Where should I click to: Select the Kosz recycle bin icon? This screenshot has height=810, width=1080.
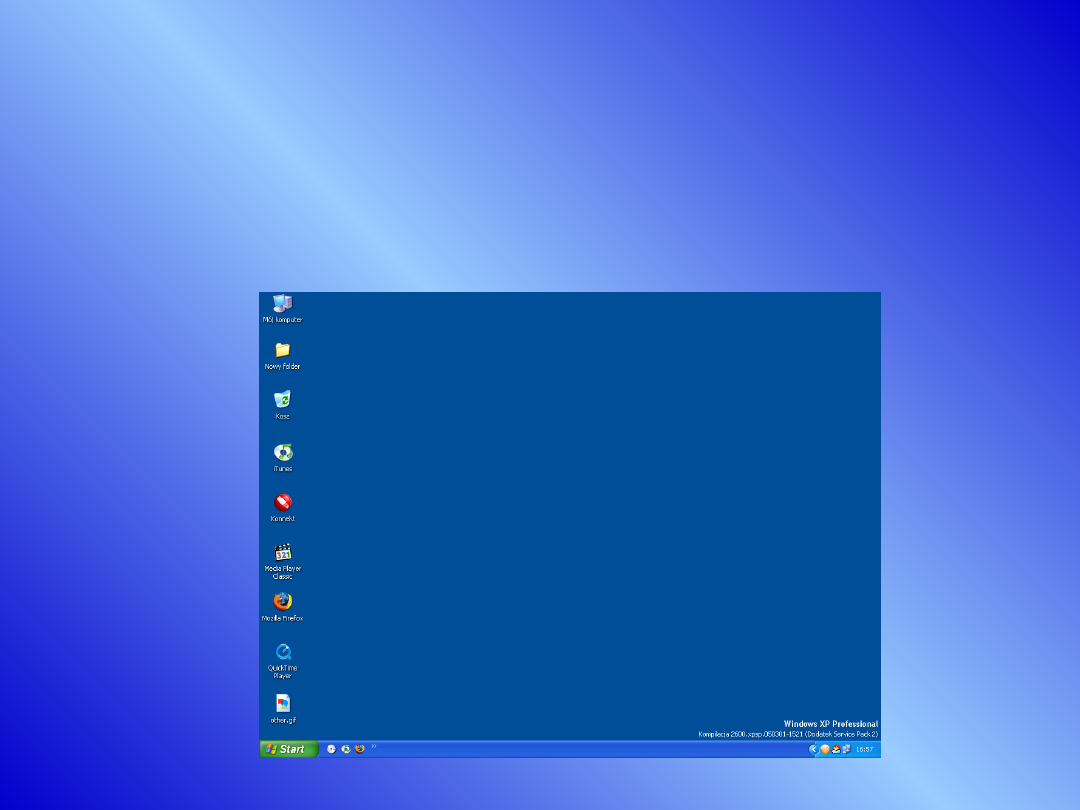pos(282,404)
